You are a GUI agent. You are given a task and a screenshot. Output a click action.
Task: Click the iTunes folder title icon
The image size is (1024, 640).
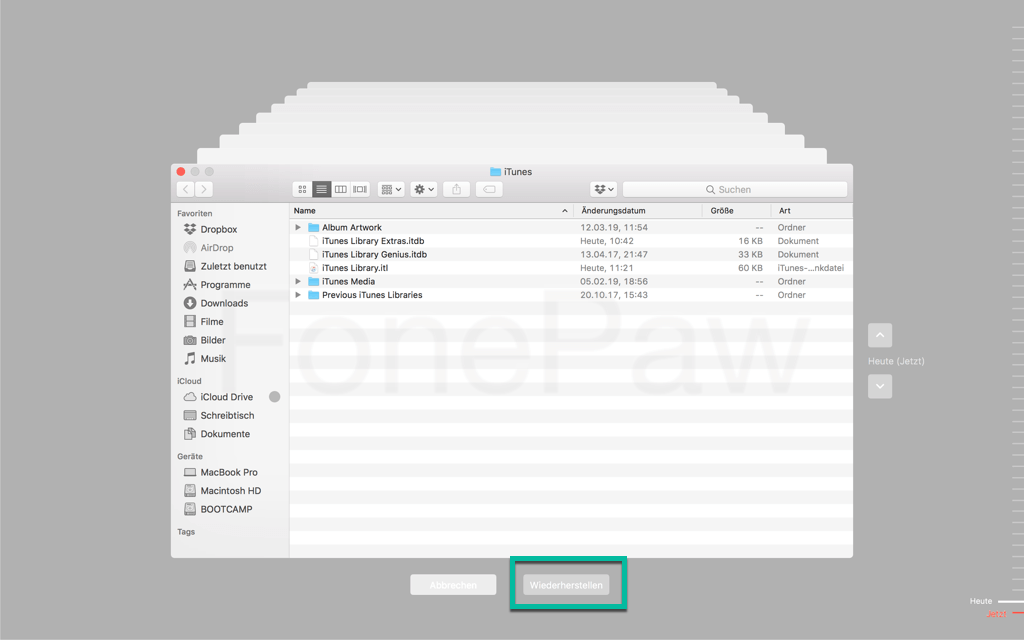click(x=496, y=172)
